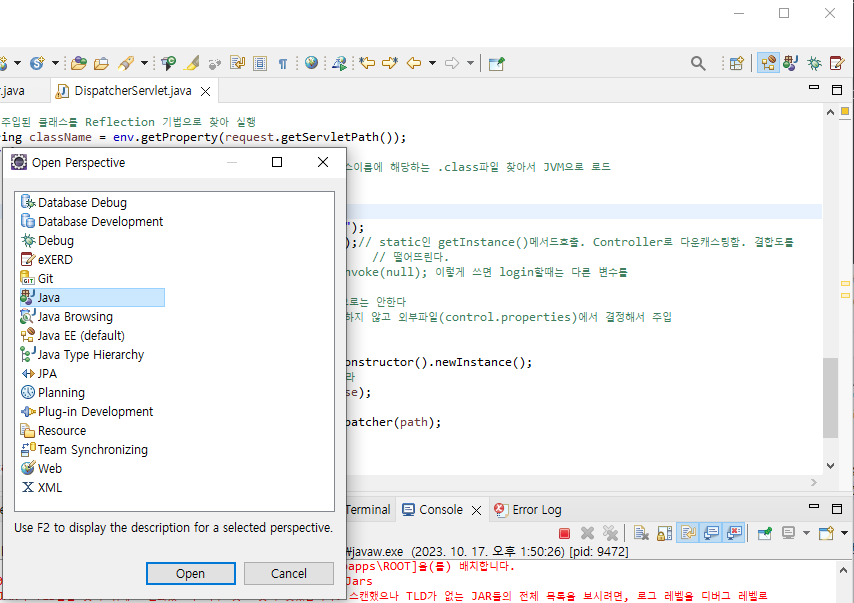Toggle Scroll Lock in Console
854x603 pixels.
[x=664, y=533]
